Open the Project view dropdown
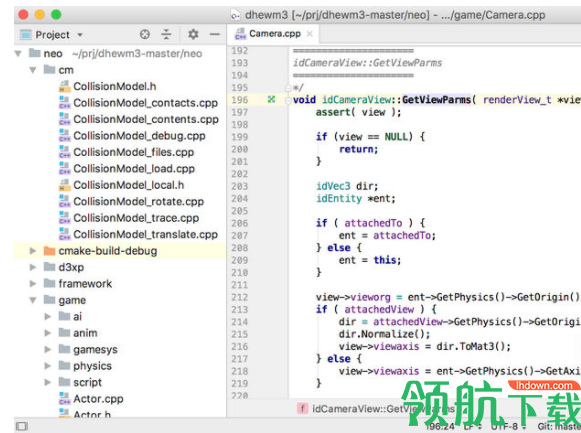 coord(80,35)
